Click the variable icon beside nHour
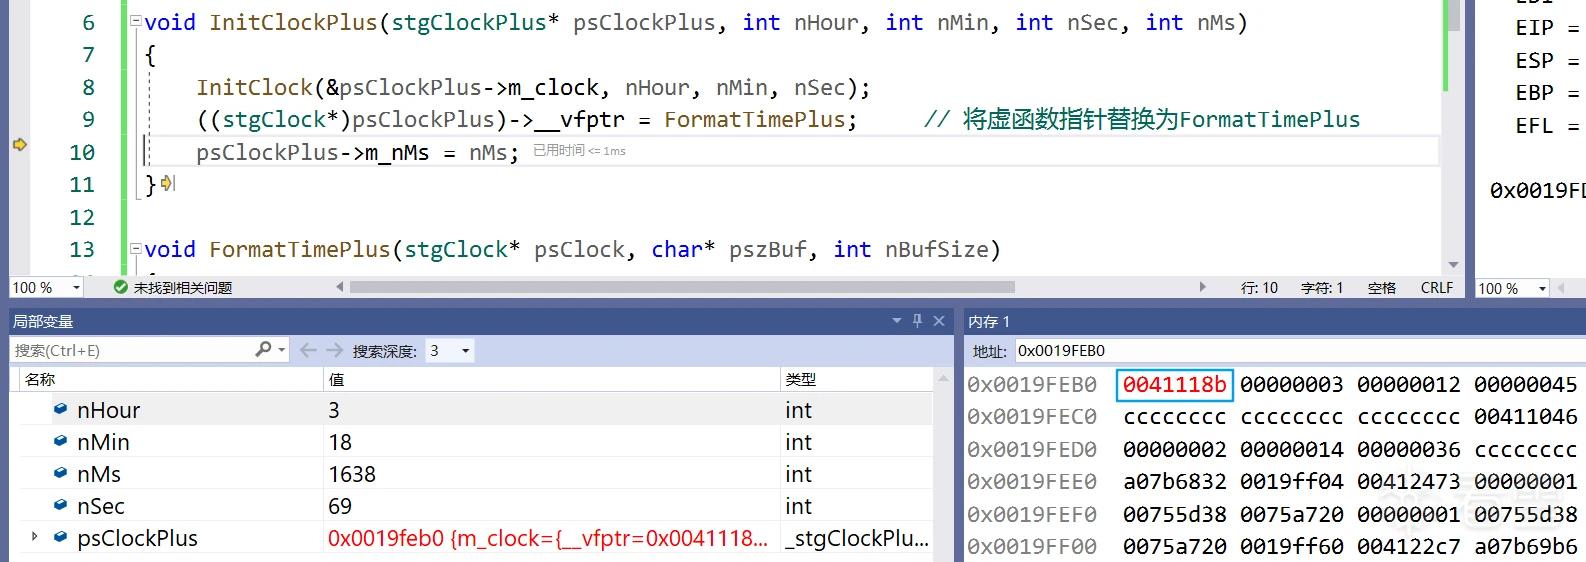Screen dimensions: 1586x562 [61, 409]
